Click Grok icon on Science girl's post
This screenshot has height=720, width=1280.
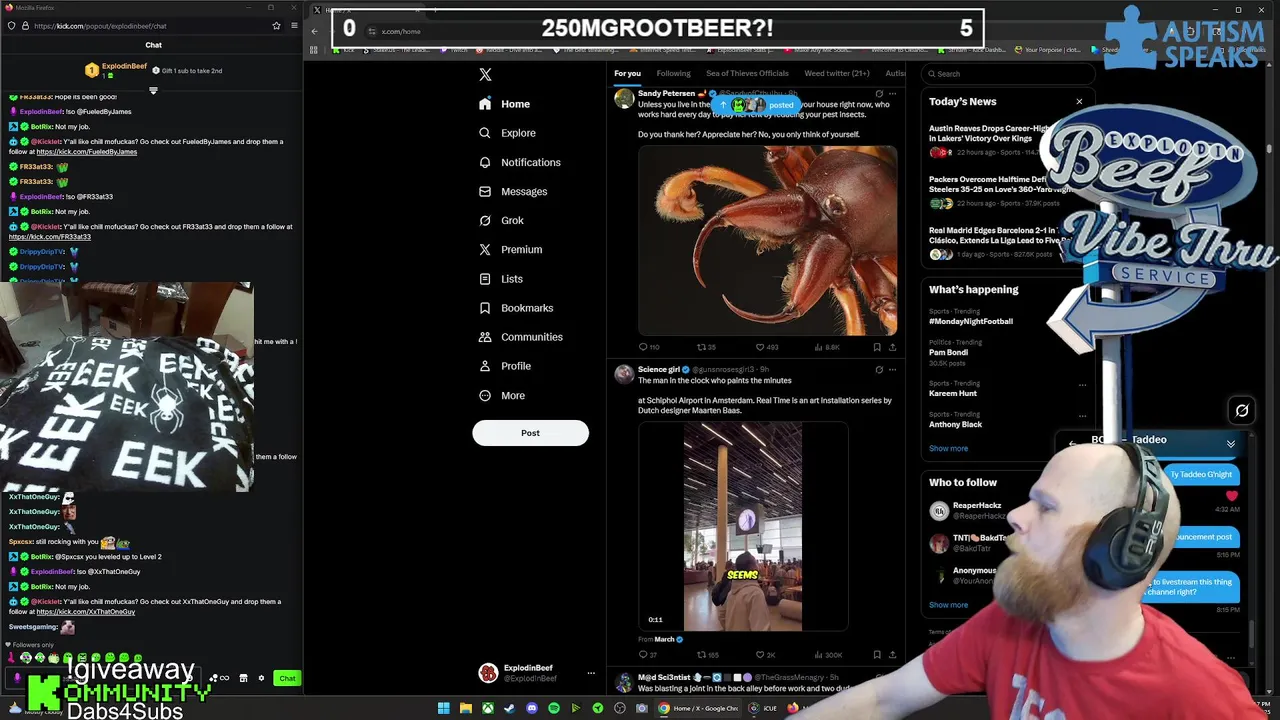click(879, 370)
